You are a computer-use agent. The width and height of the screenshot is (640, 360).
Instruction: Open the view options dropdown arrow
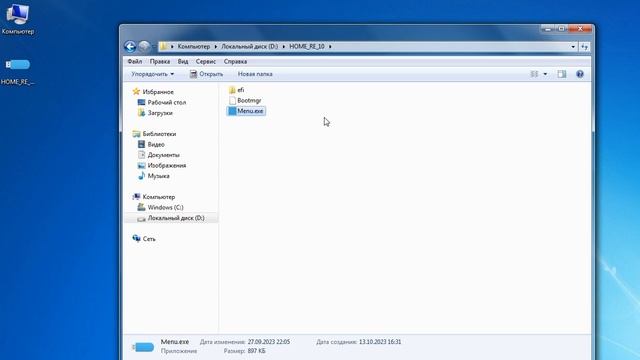coord(545,74)
